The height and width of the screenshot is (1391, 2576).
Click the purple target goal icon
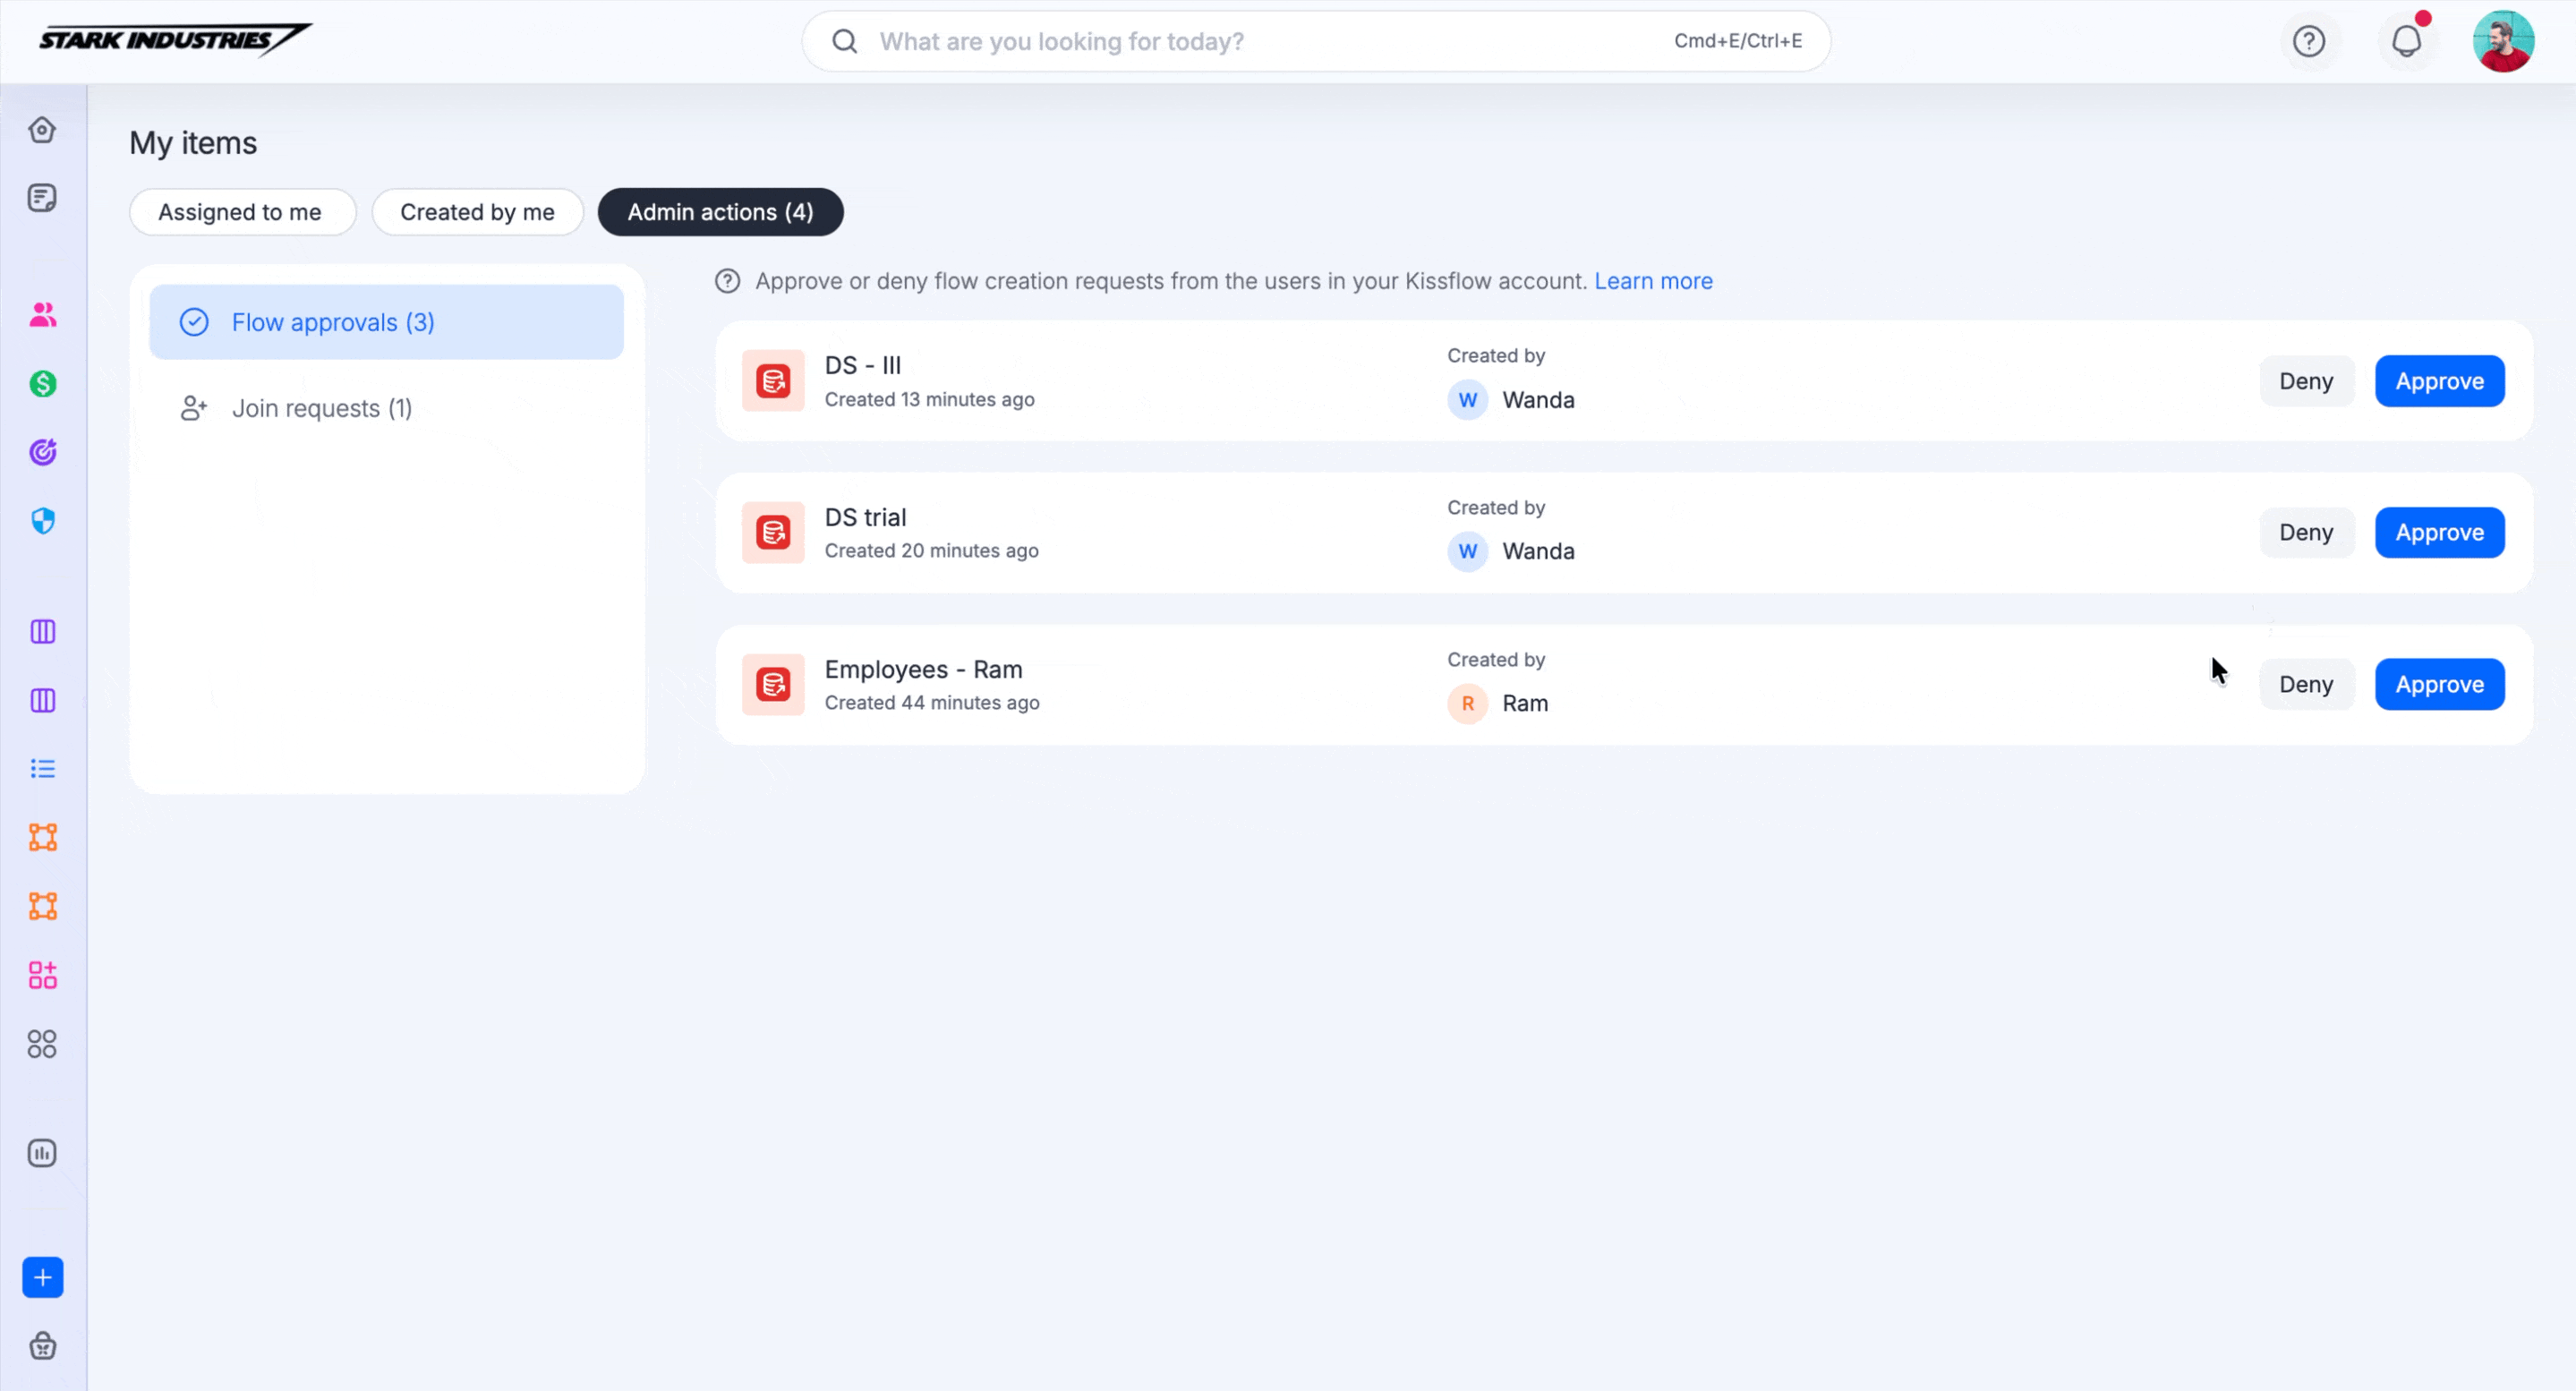point(42,452)
